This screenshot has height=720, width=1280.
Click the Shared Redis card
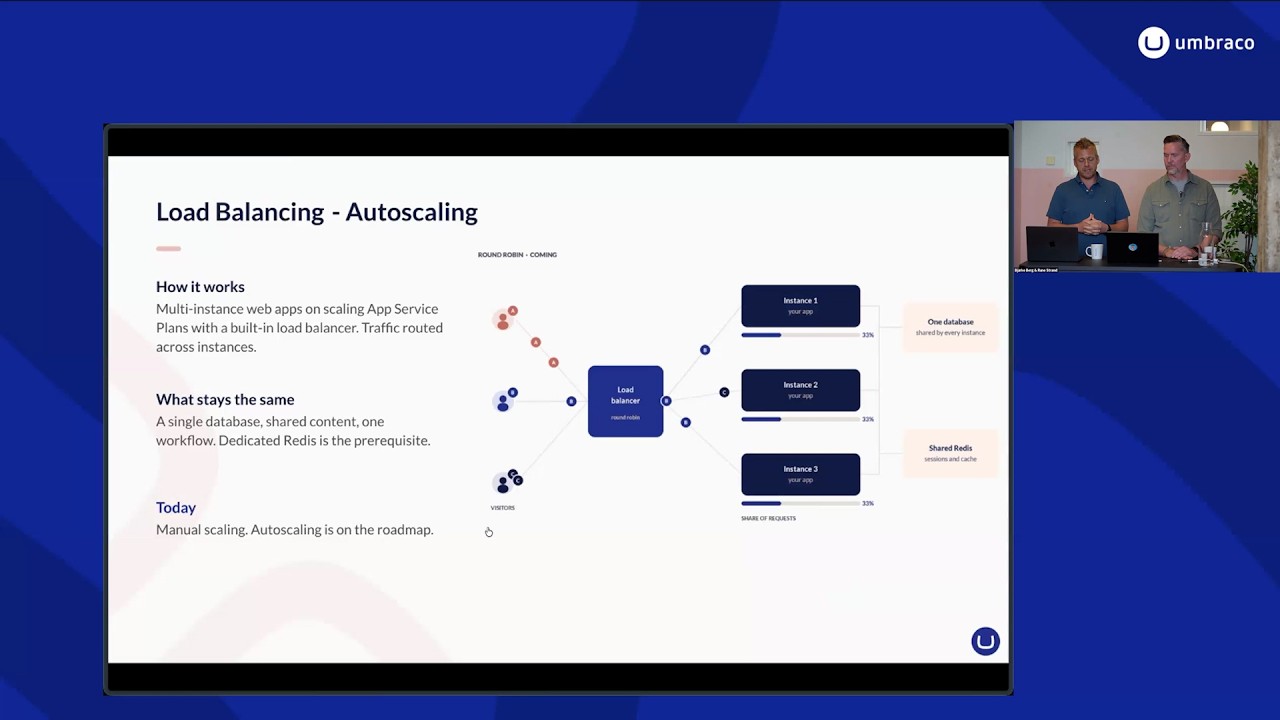[950, 453]
